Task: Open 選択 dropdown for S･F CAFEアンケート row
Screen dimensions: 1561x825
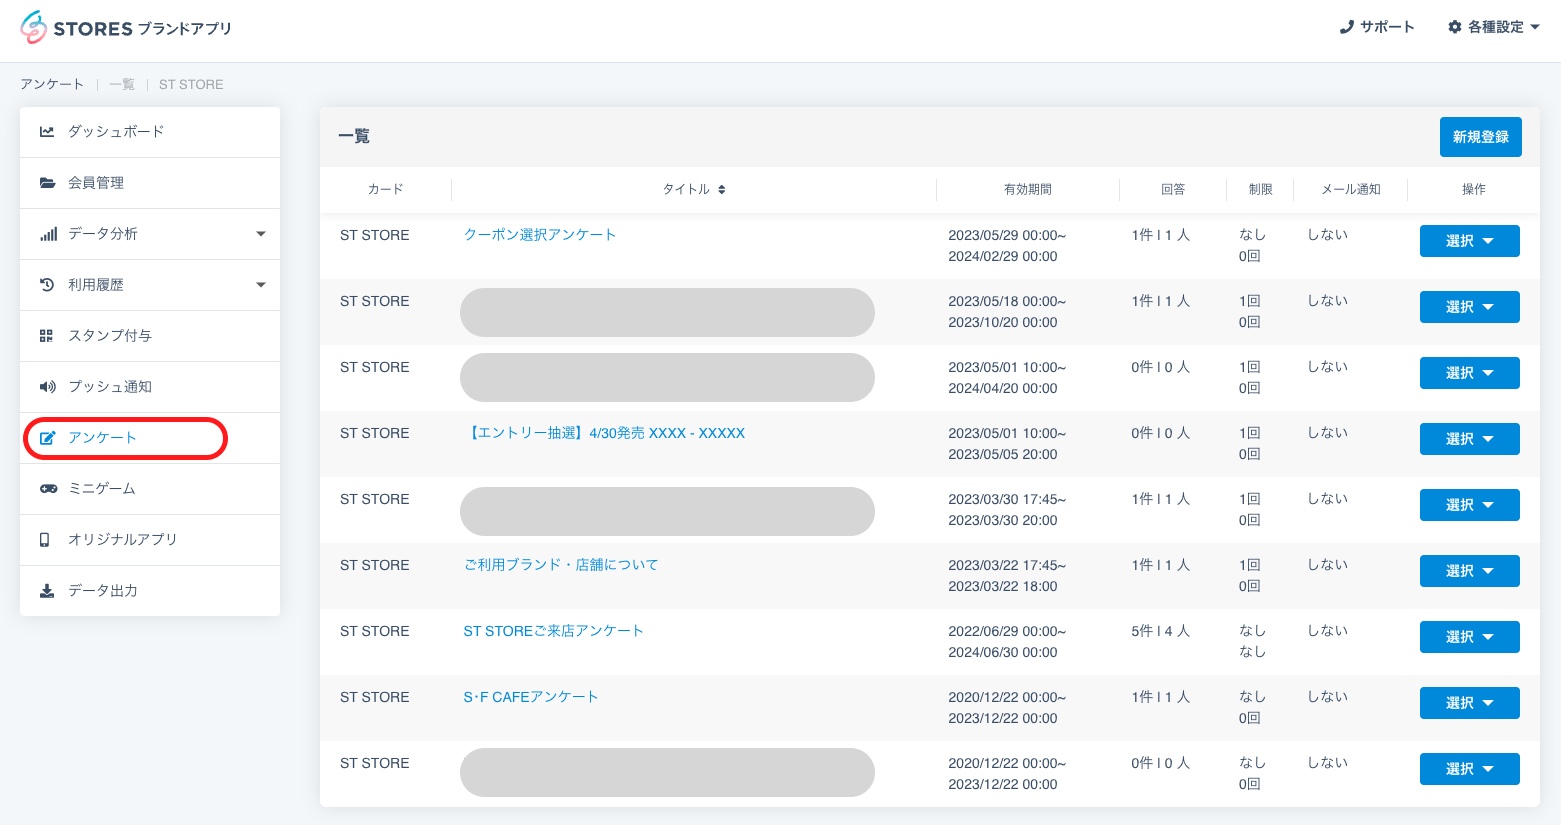Action: [x=1469, y=703]
